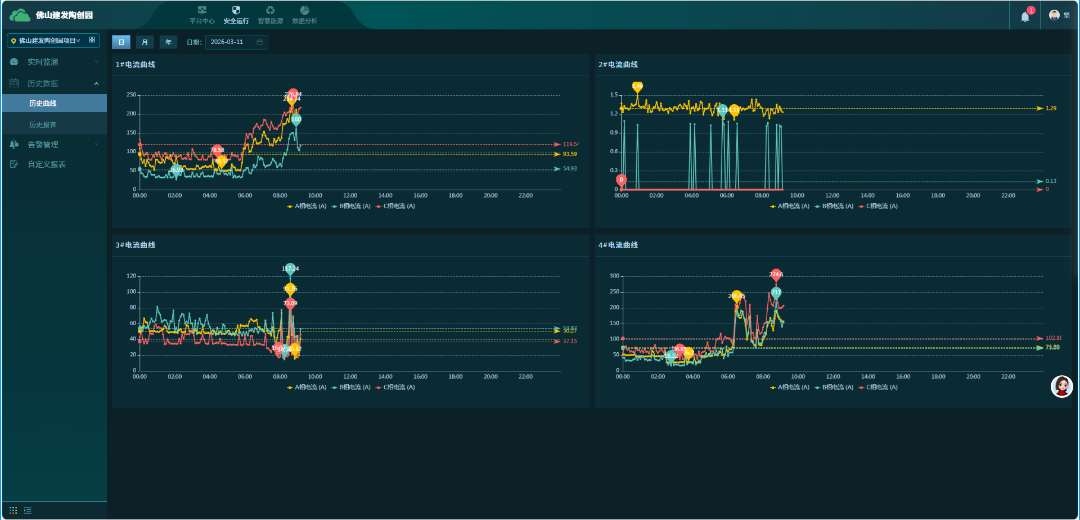
Task: Open 自定义报表 from the sidebar
Action: point(46,164)
